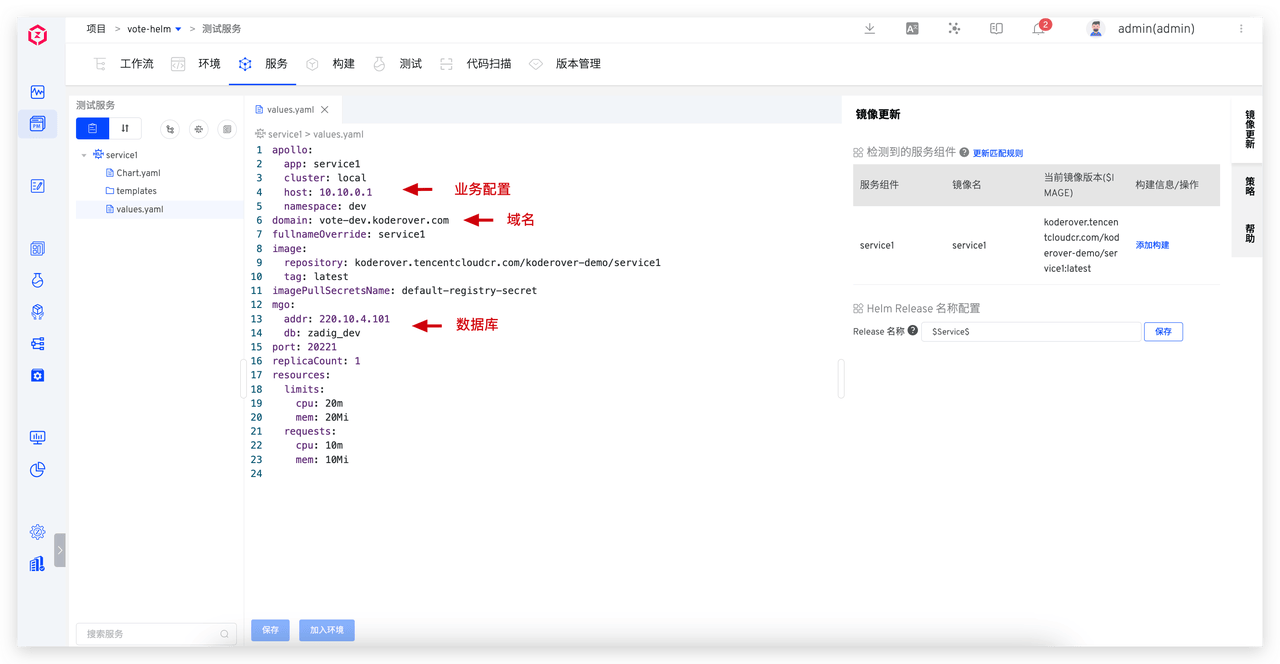The height and width of the screenshot is (664, 1280).
Task: Toggle the sort view button next to list view
Action: pos(125,128)
